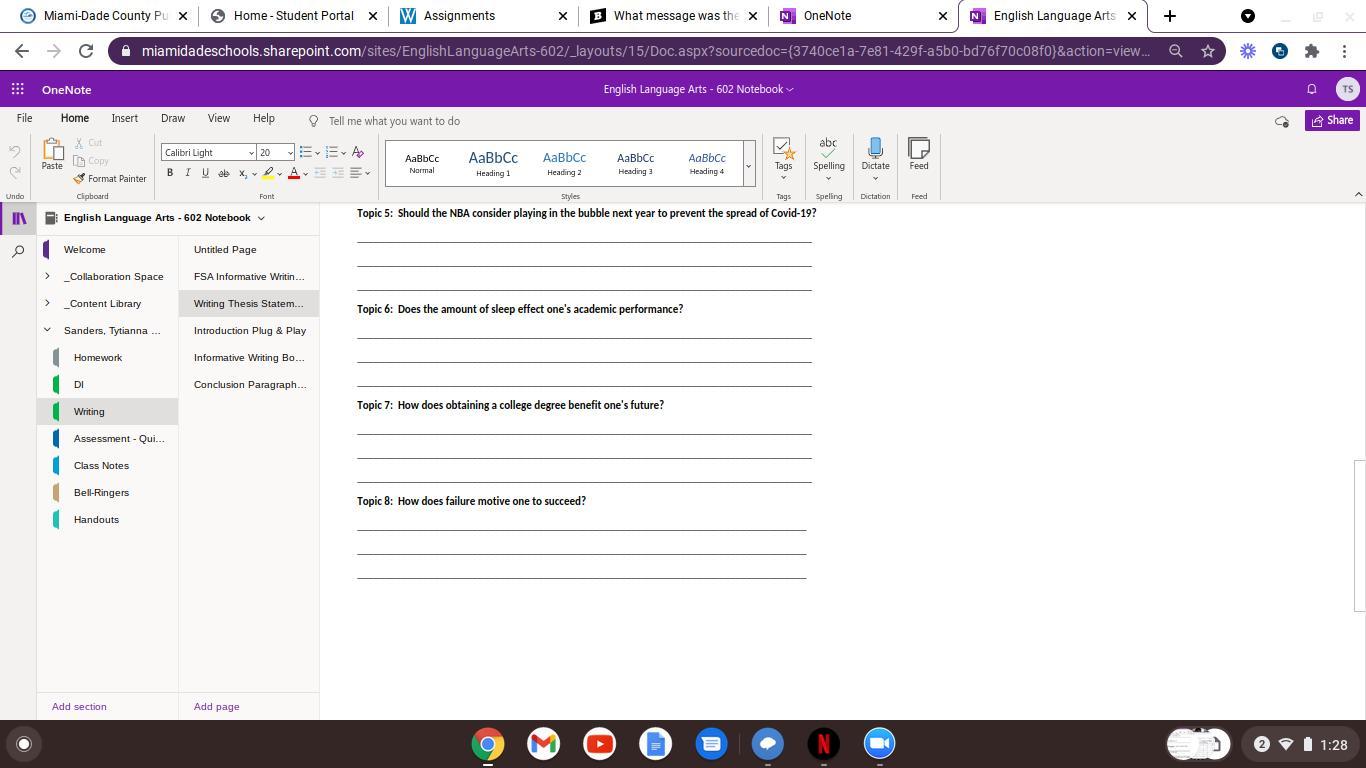The image size is (1366, 768).
Task: Expand the _Content Library section
Action: coord(47,303)
